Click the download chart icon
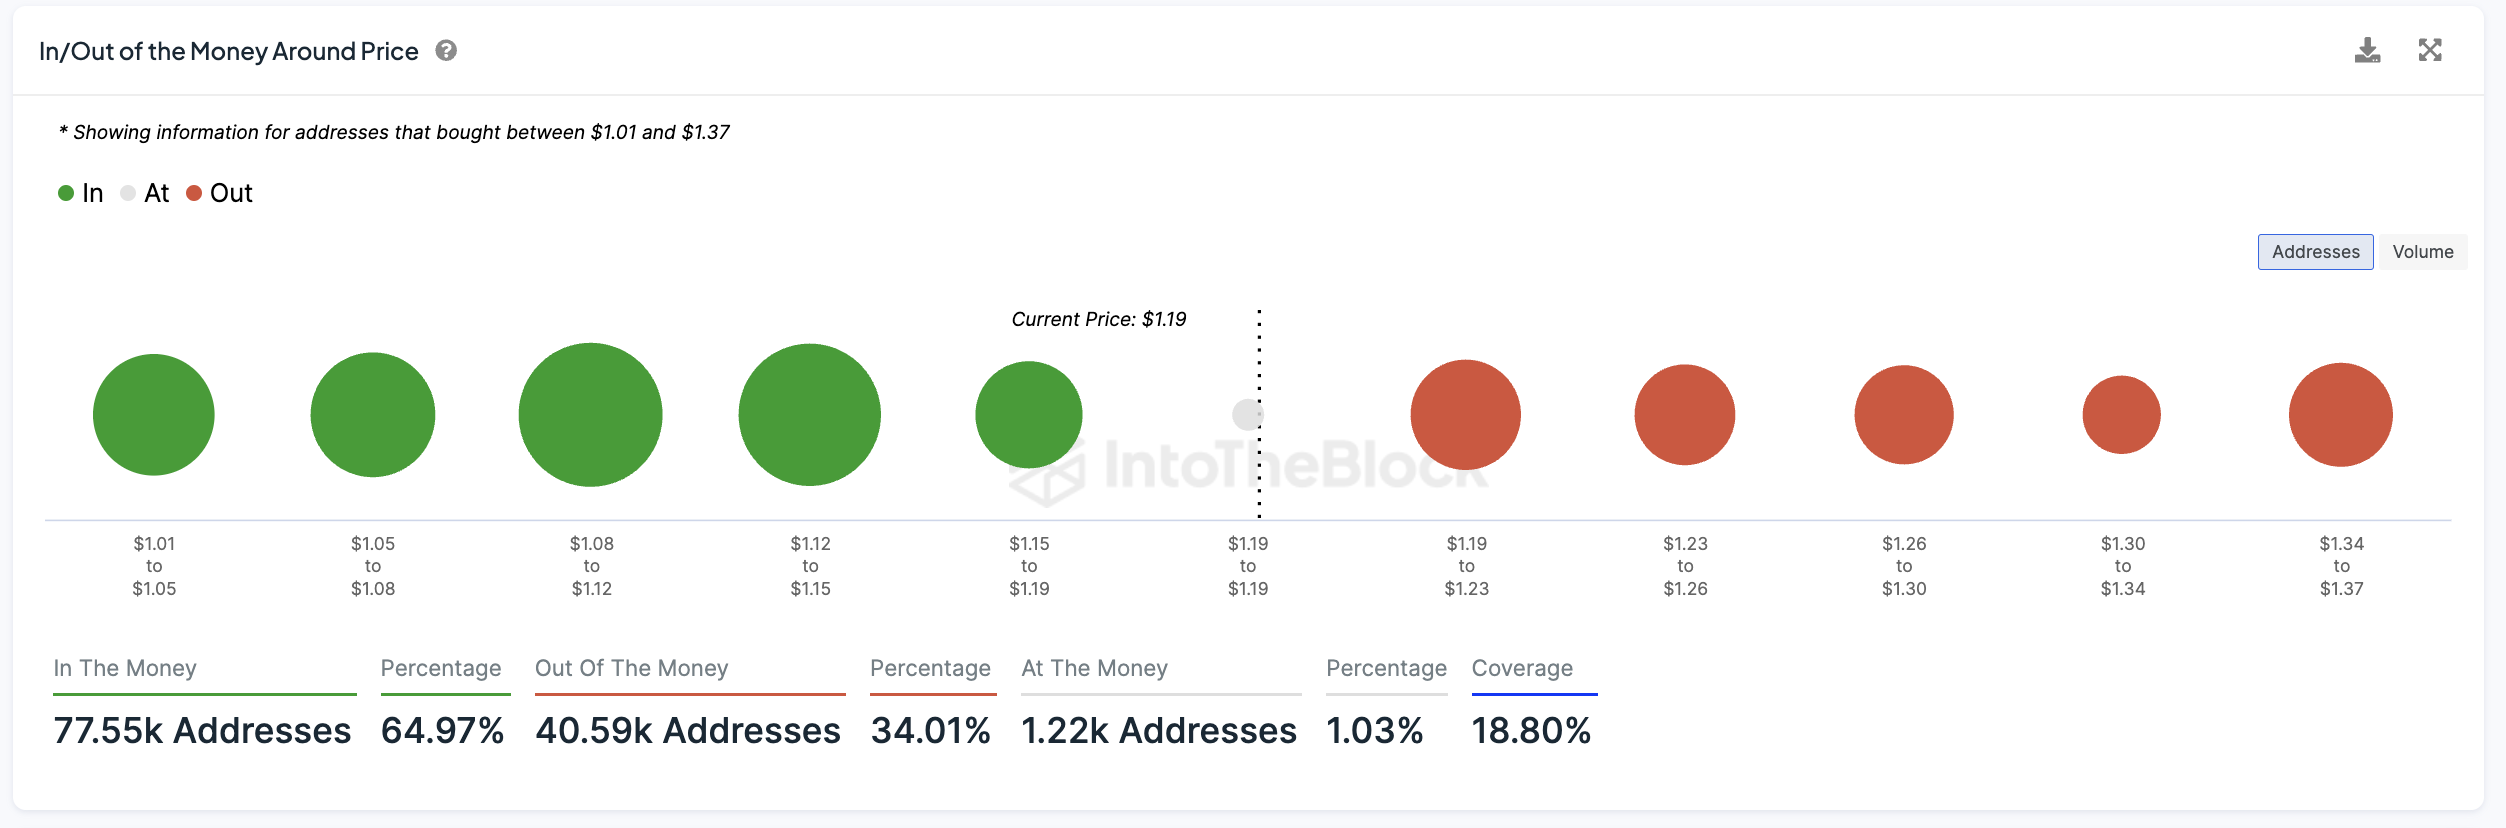 coord(2367,51)
